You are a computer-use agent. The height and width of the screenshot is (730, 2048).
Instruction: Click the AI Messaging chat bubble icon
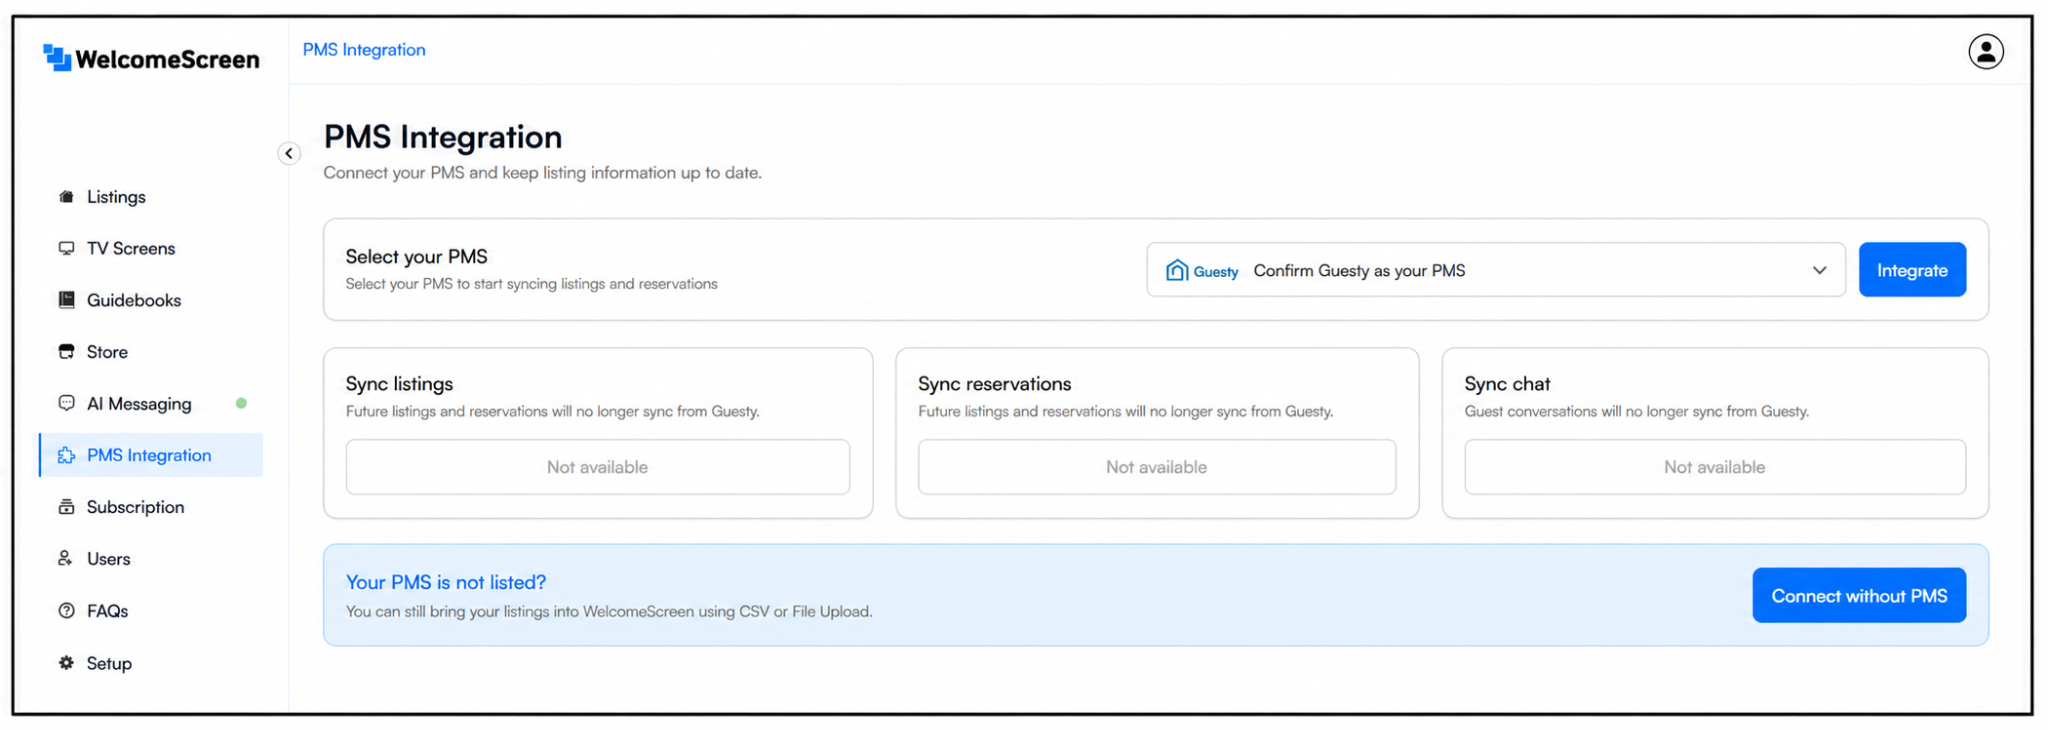[66, 403]
